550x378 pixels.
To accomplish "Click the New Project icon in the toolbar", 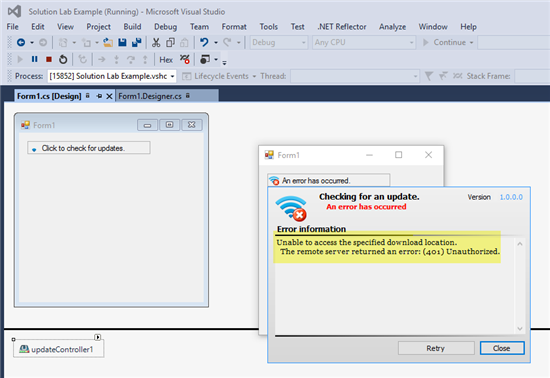I will (63, 43).
